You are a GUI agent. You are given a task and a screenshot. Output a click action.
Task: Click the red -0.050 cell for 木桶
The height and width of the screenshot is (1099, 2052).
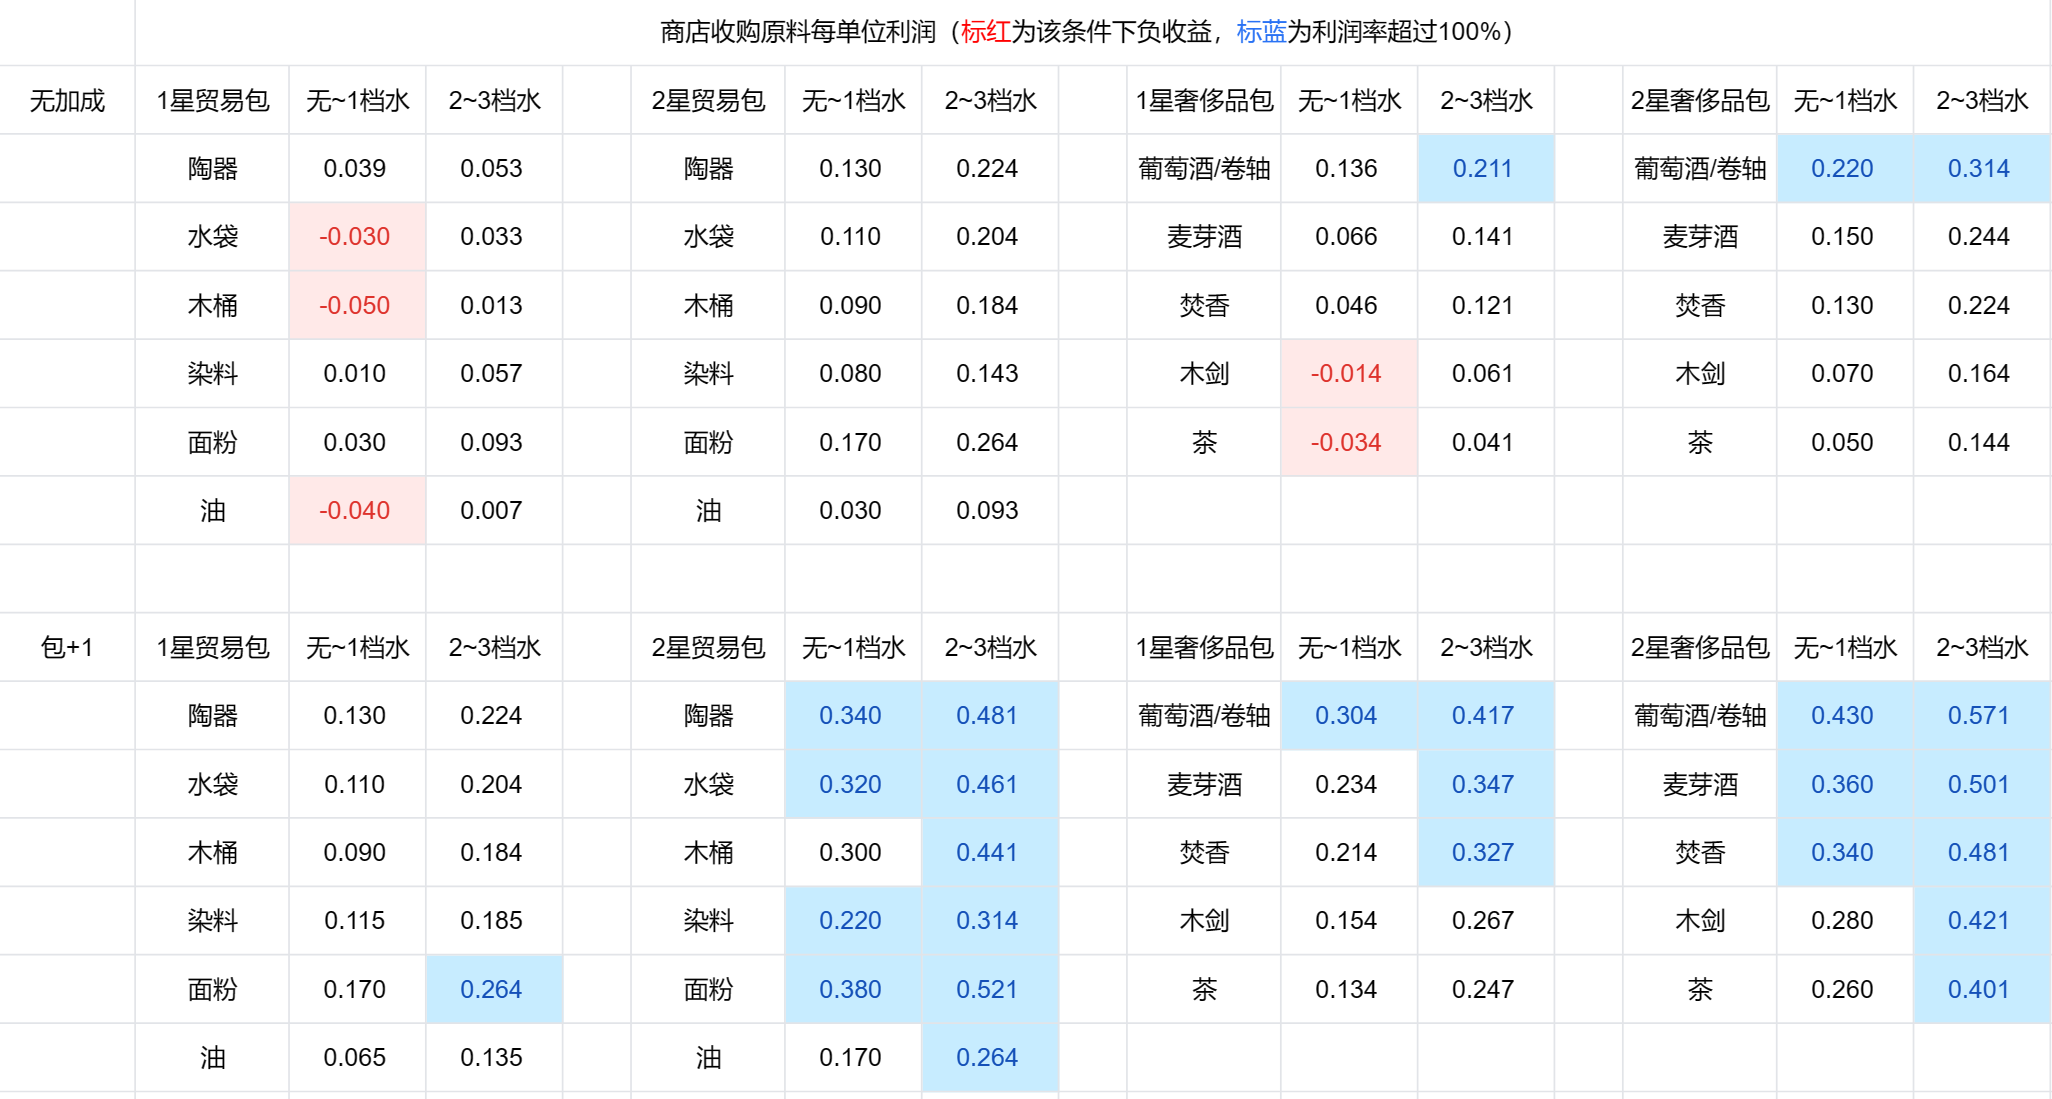point(355,306)
